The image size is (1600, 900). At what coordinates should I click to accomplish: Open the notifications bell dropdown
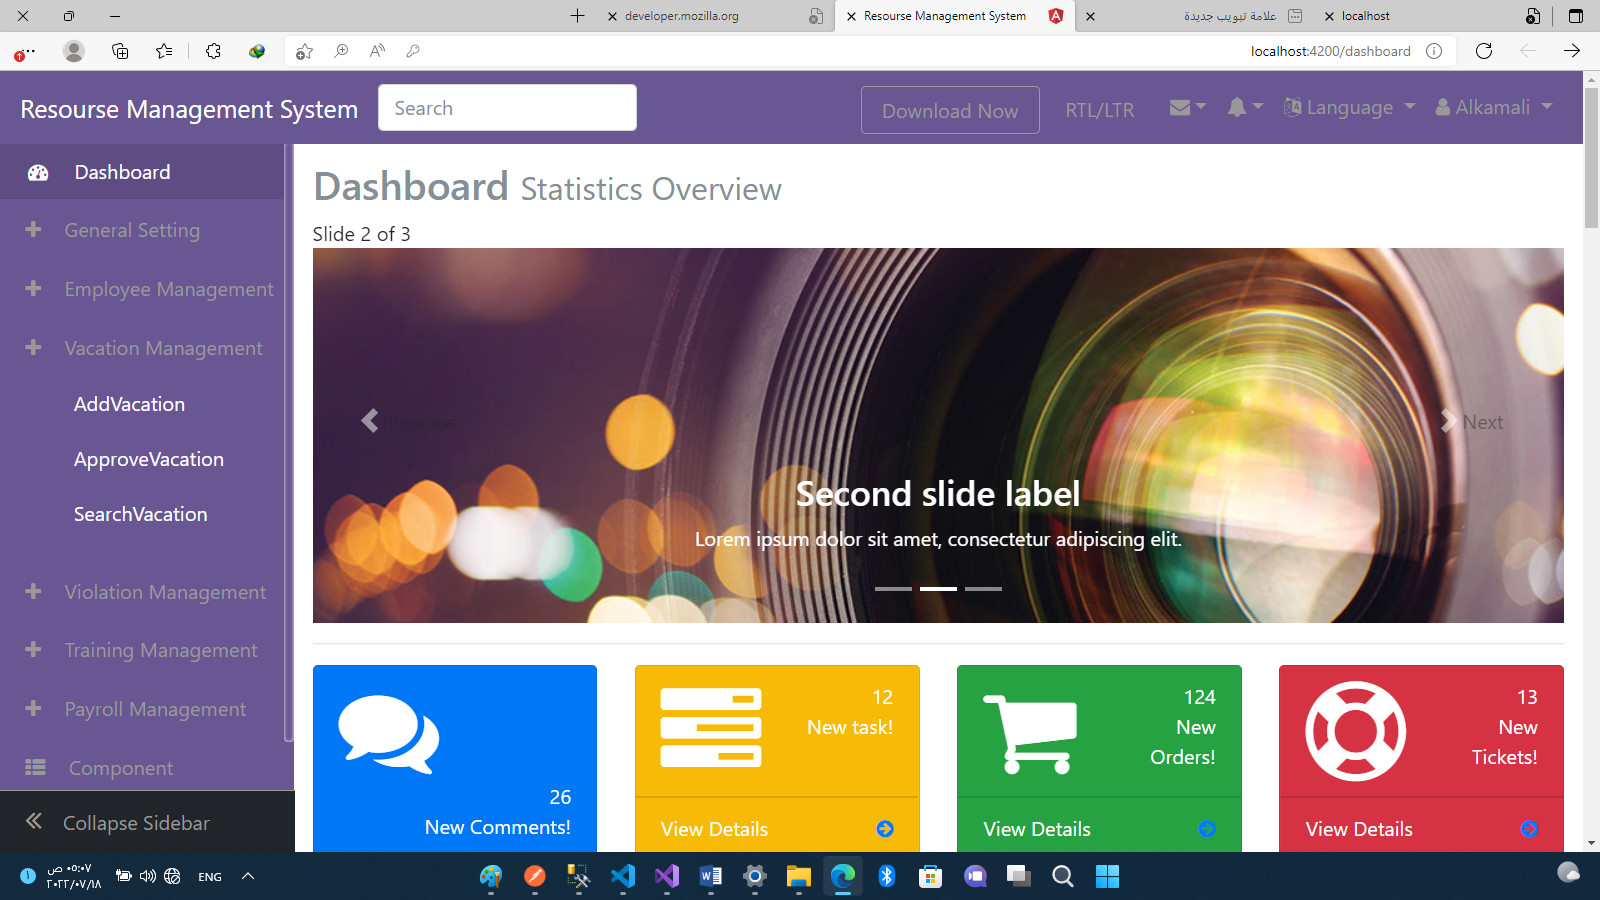[1245, 107]
